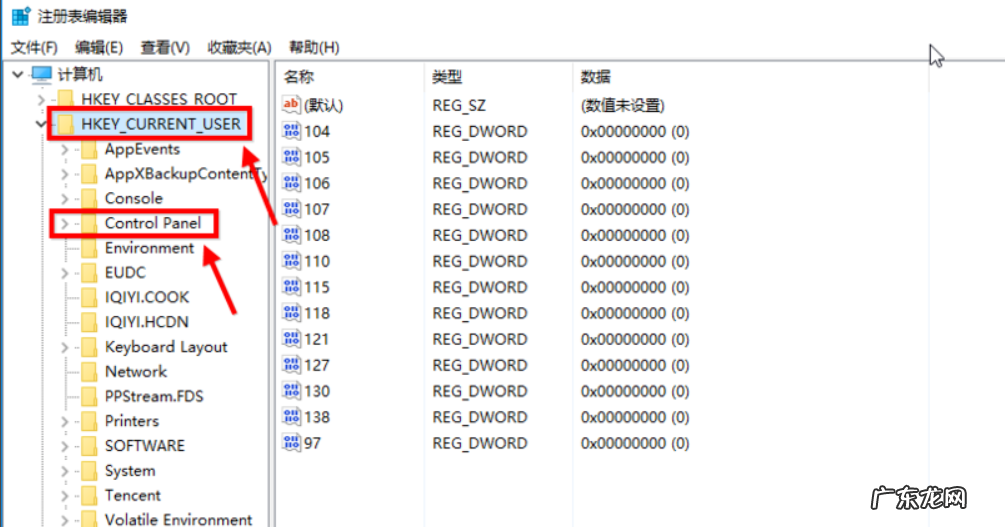Sort by the 数据 column header
Screen dimensions: 1005x527
click(x=595, y=77)
